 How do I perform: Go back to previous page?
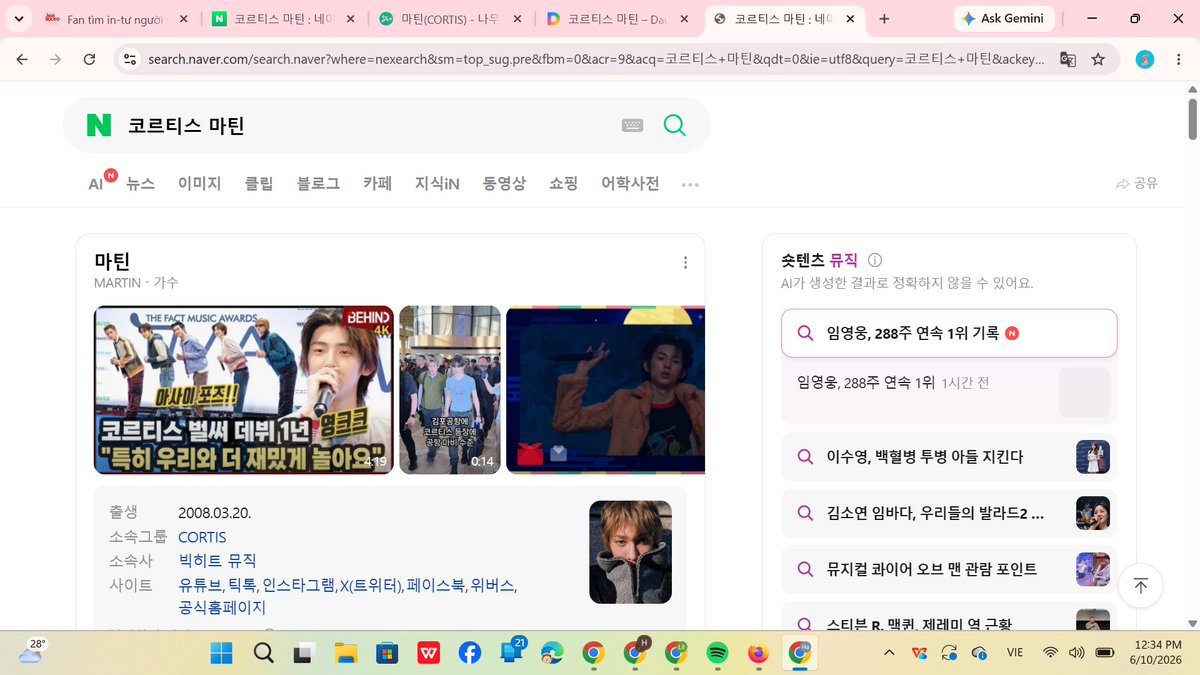tap(22, 59)
